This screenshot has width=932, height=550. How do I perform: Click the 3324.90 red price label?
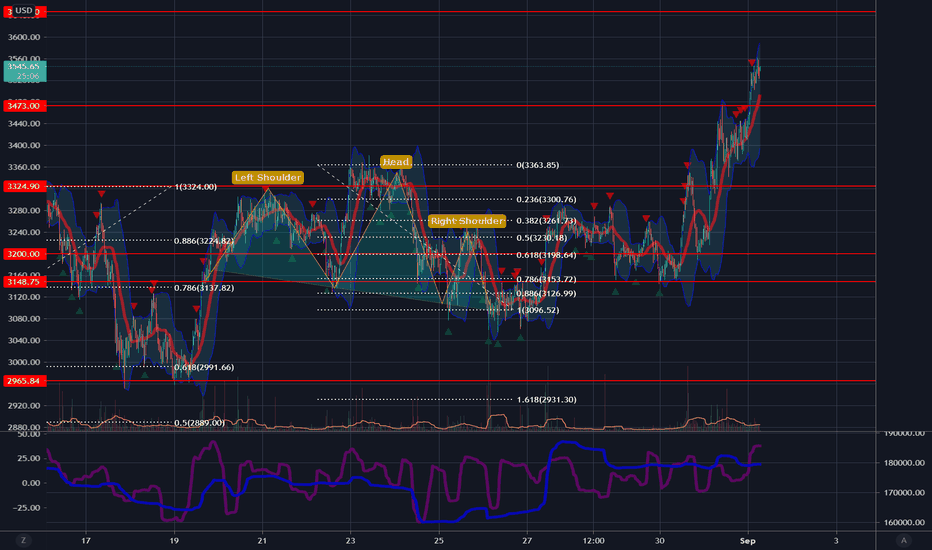tap(24, 187)
